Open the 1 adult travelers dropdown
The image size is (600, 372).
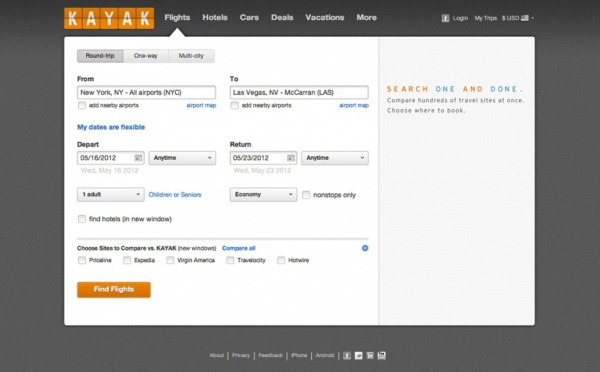pos(111,194)
